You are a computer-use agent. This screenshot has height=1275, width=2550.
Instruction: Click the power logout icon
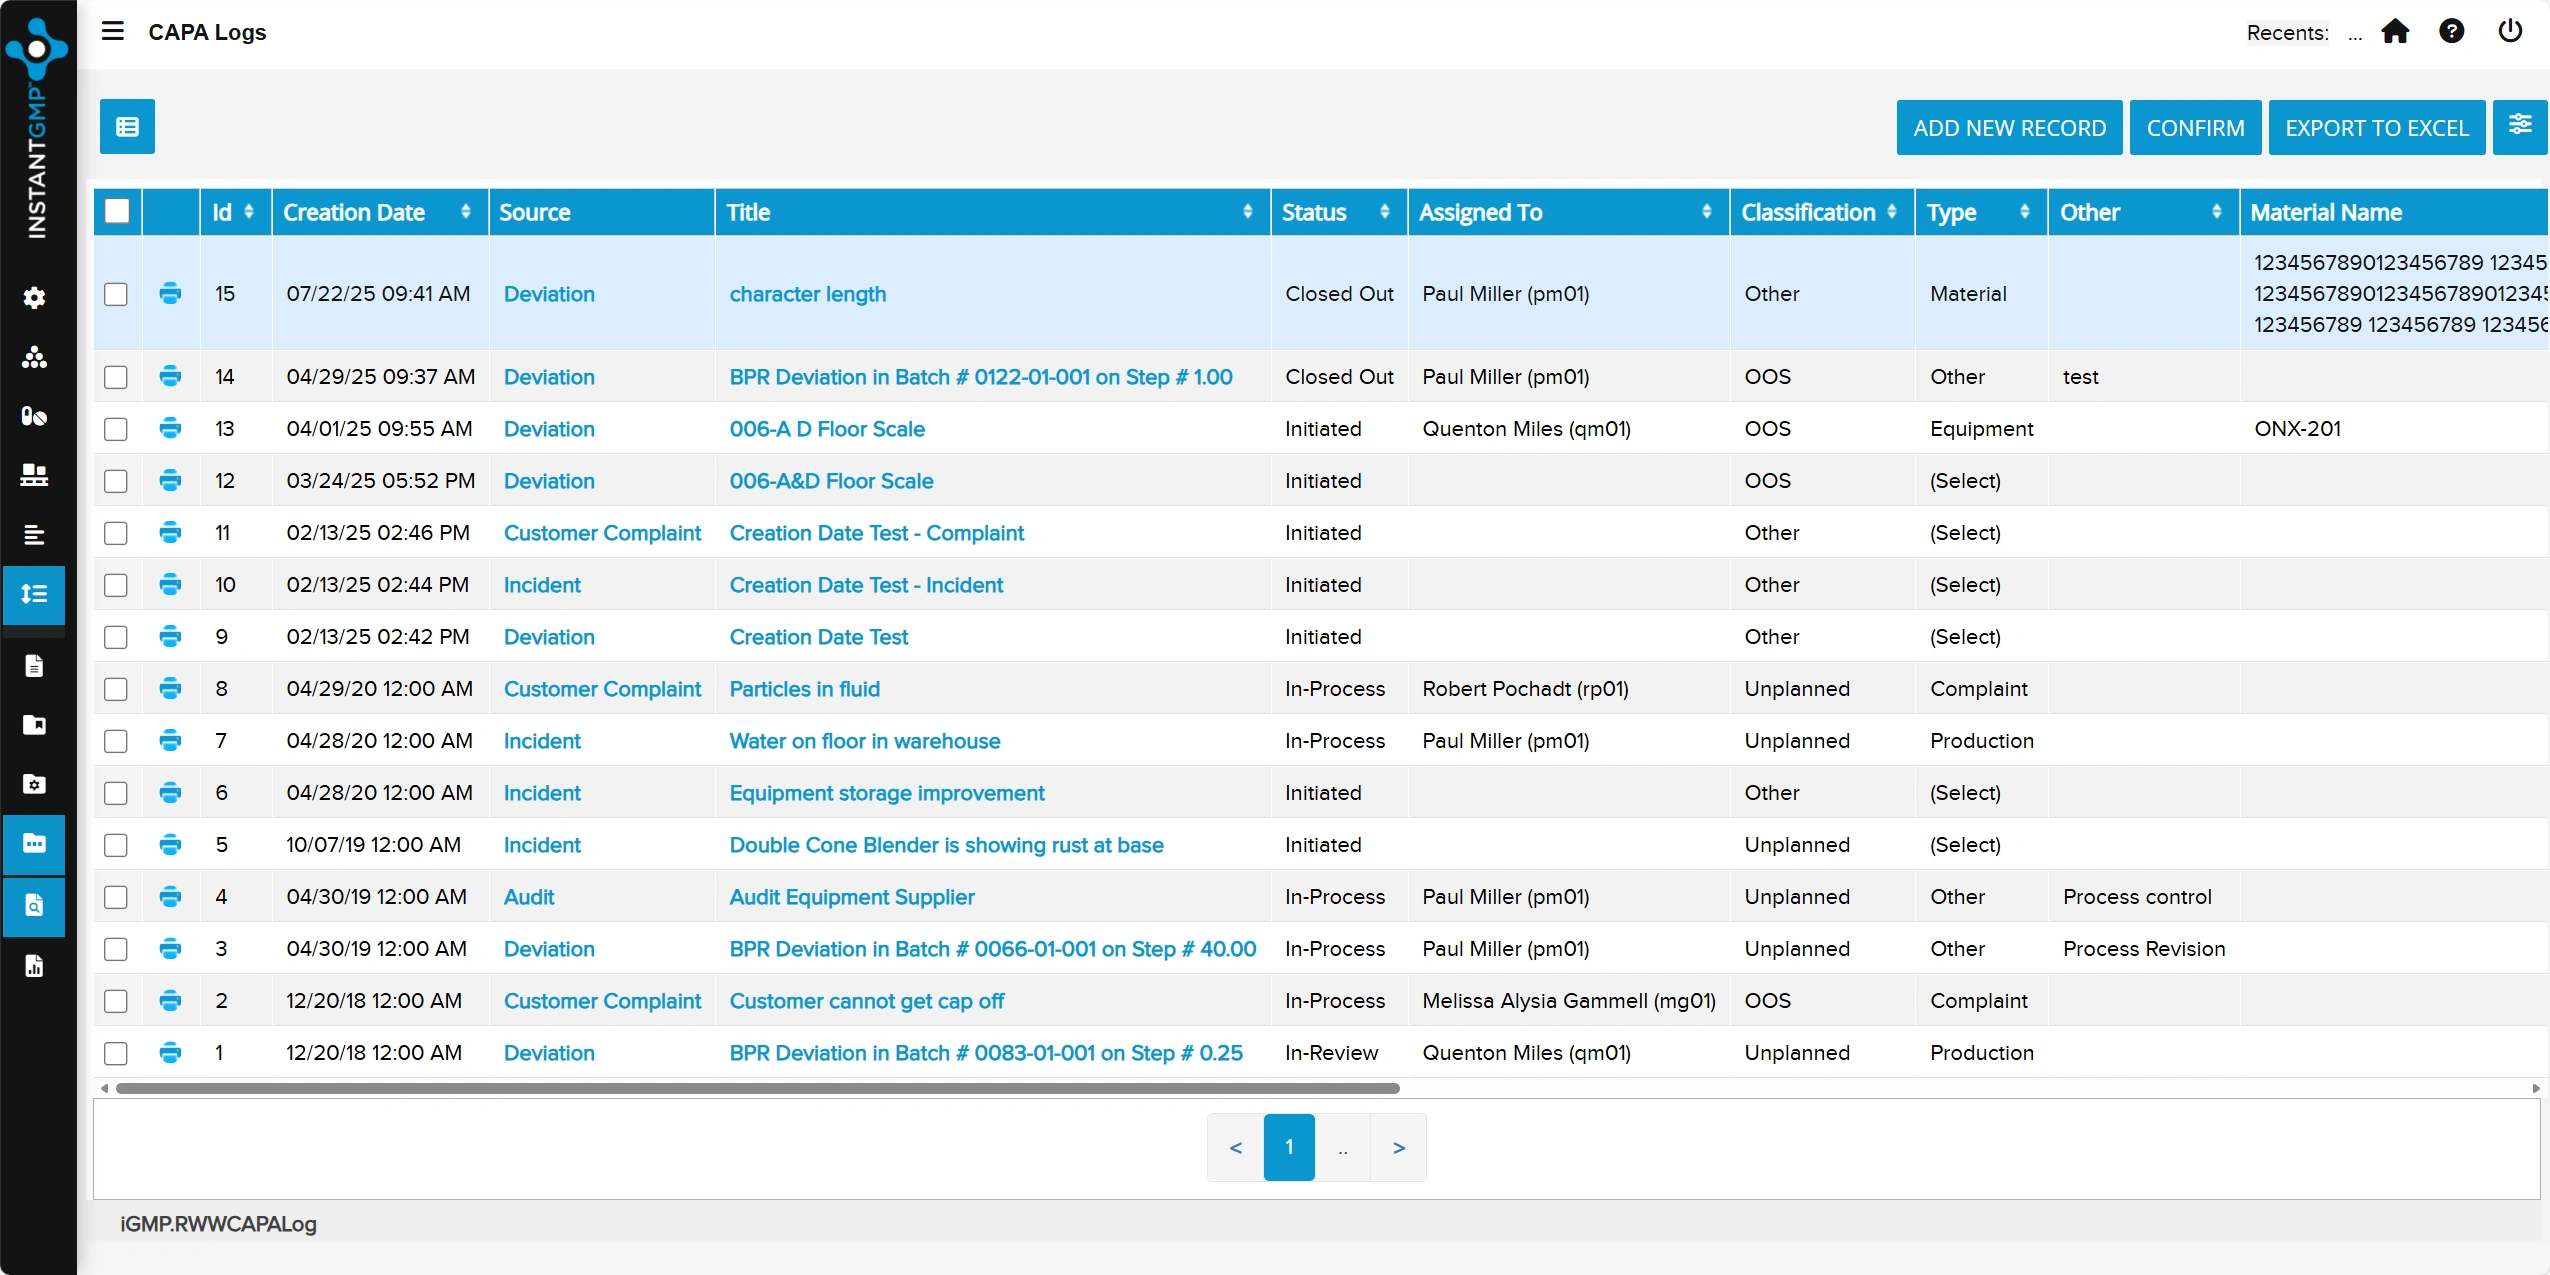pyautogui.click(x=2510, y=32)
